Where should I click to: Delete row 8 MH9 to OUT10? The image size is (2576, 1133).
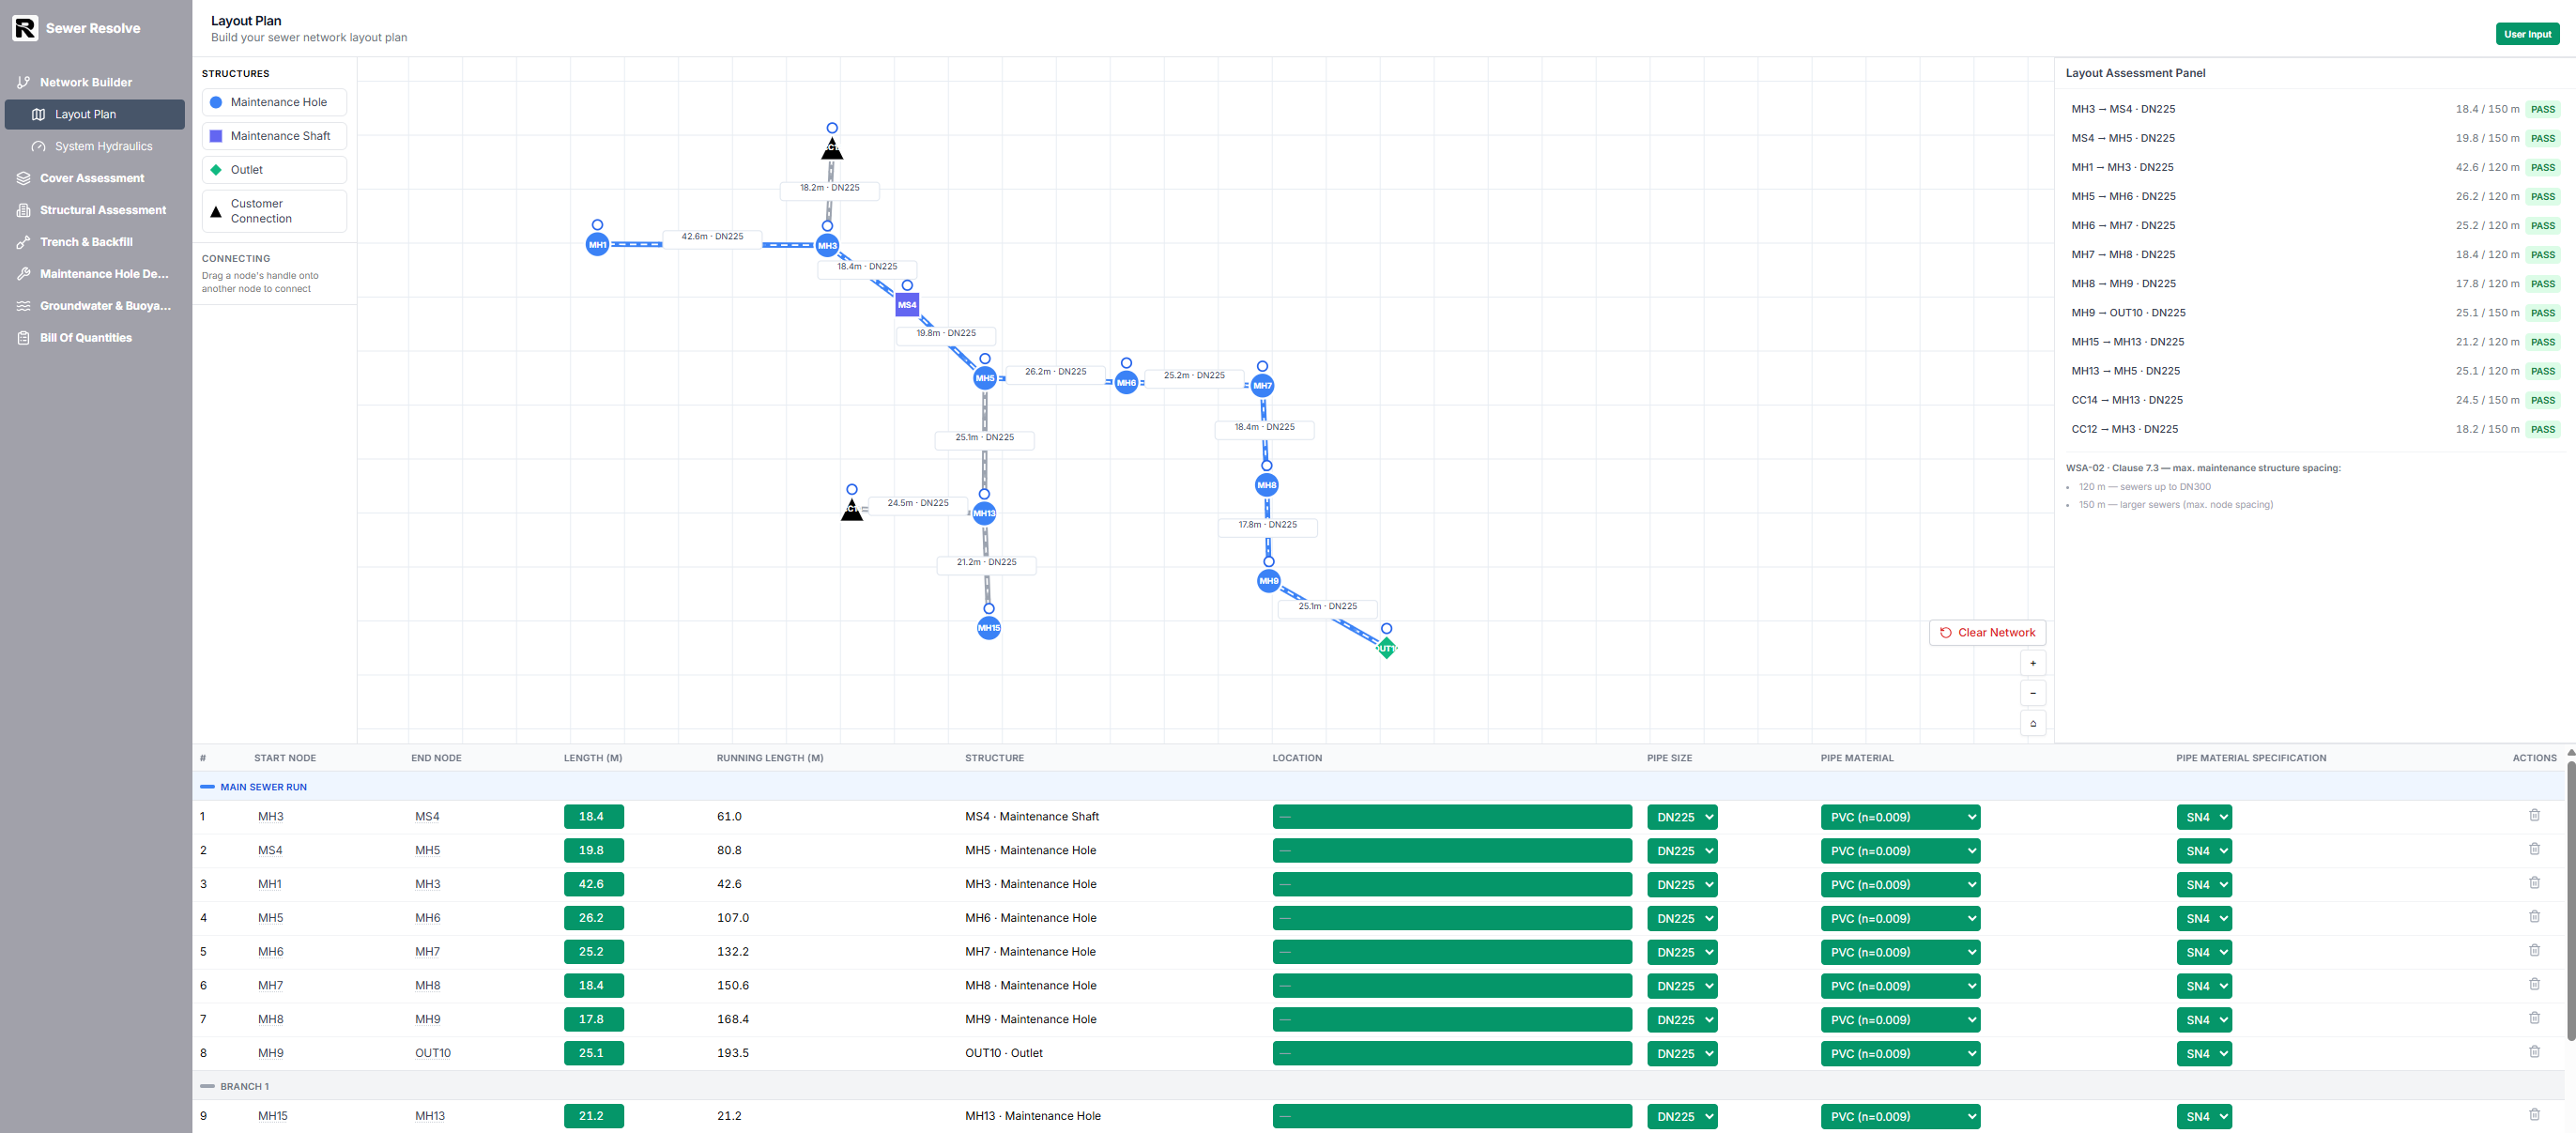[x=2534, y=1052]
